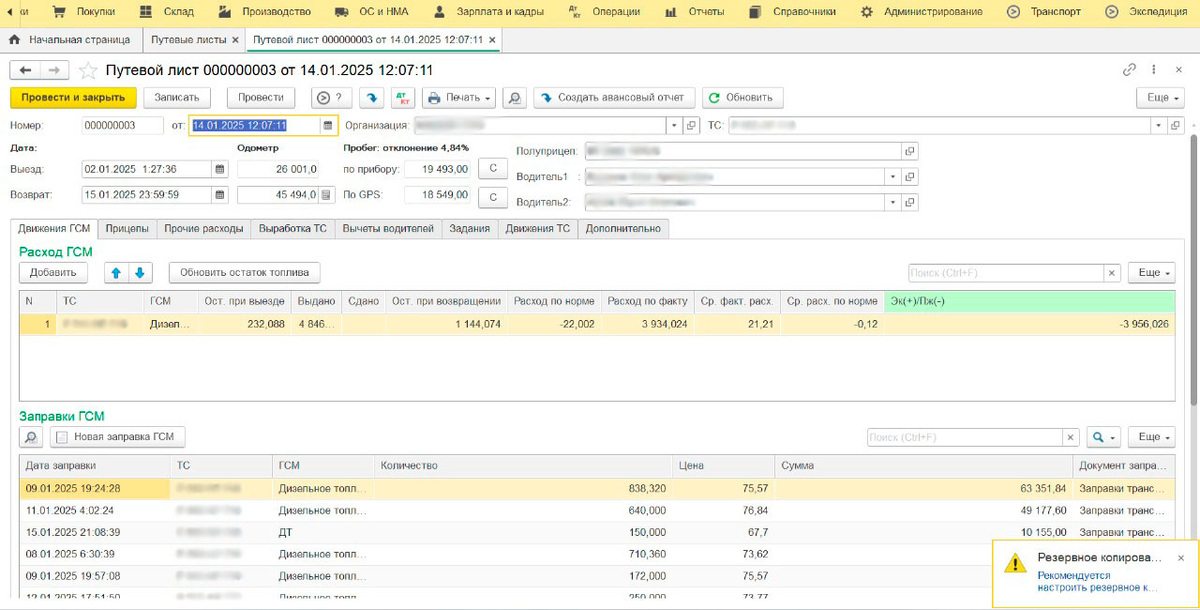Get link via chain icon

1129,70
